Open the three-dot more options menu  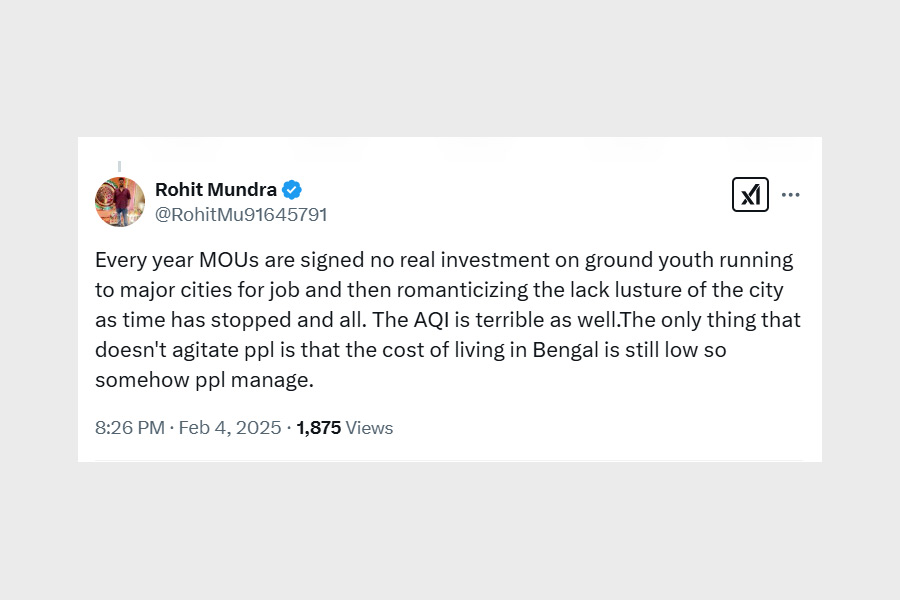click(x=790, y=195)
